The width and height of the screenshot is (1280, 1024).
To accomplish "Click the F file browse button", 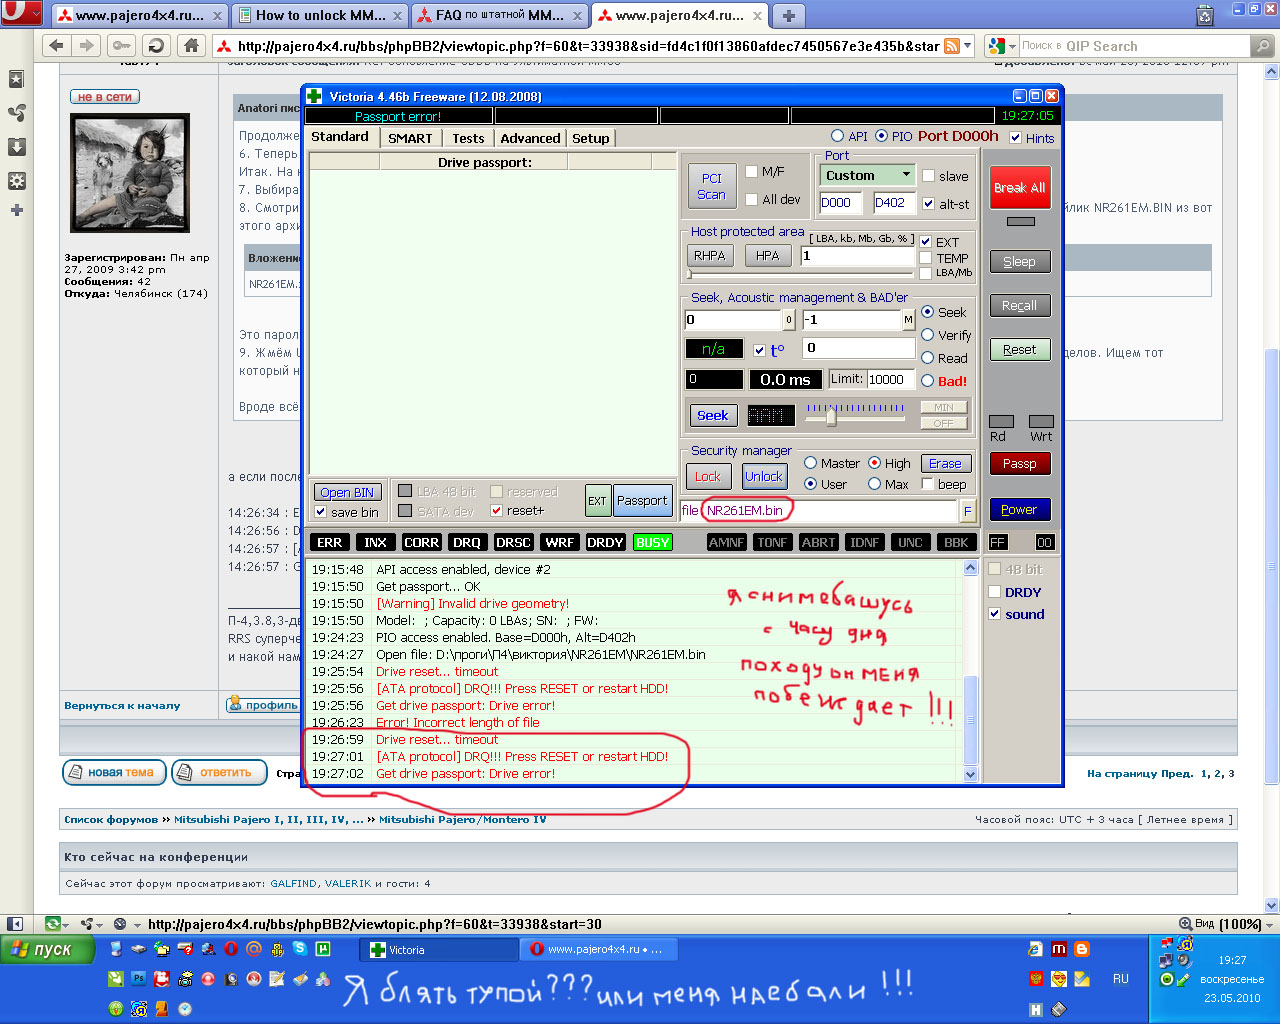I will 967,511.
